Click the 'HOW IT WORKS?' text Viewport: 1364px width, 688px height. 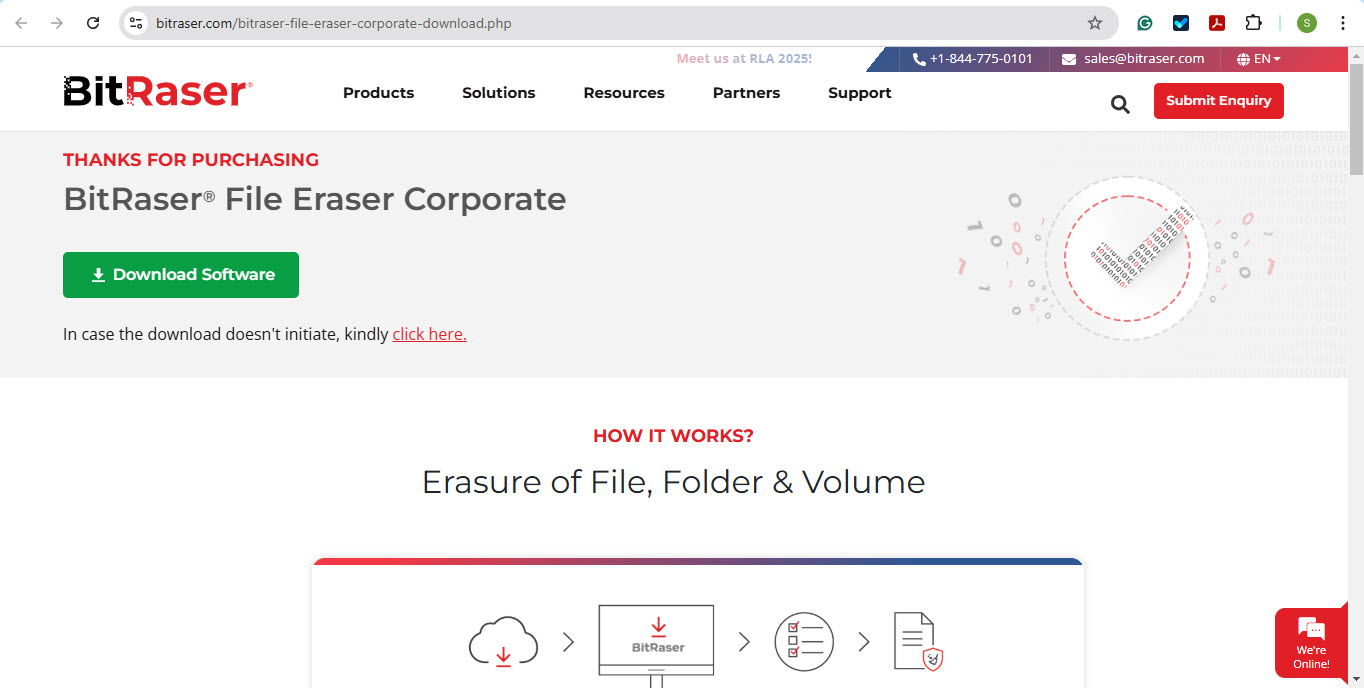click(x=673, y=436)
